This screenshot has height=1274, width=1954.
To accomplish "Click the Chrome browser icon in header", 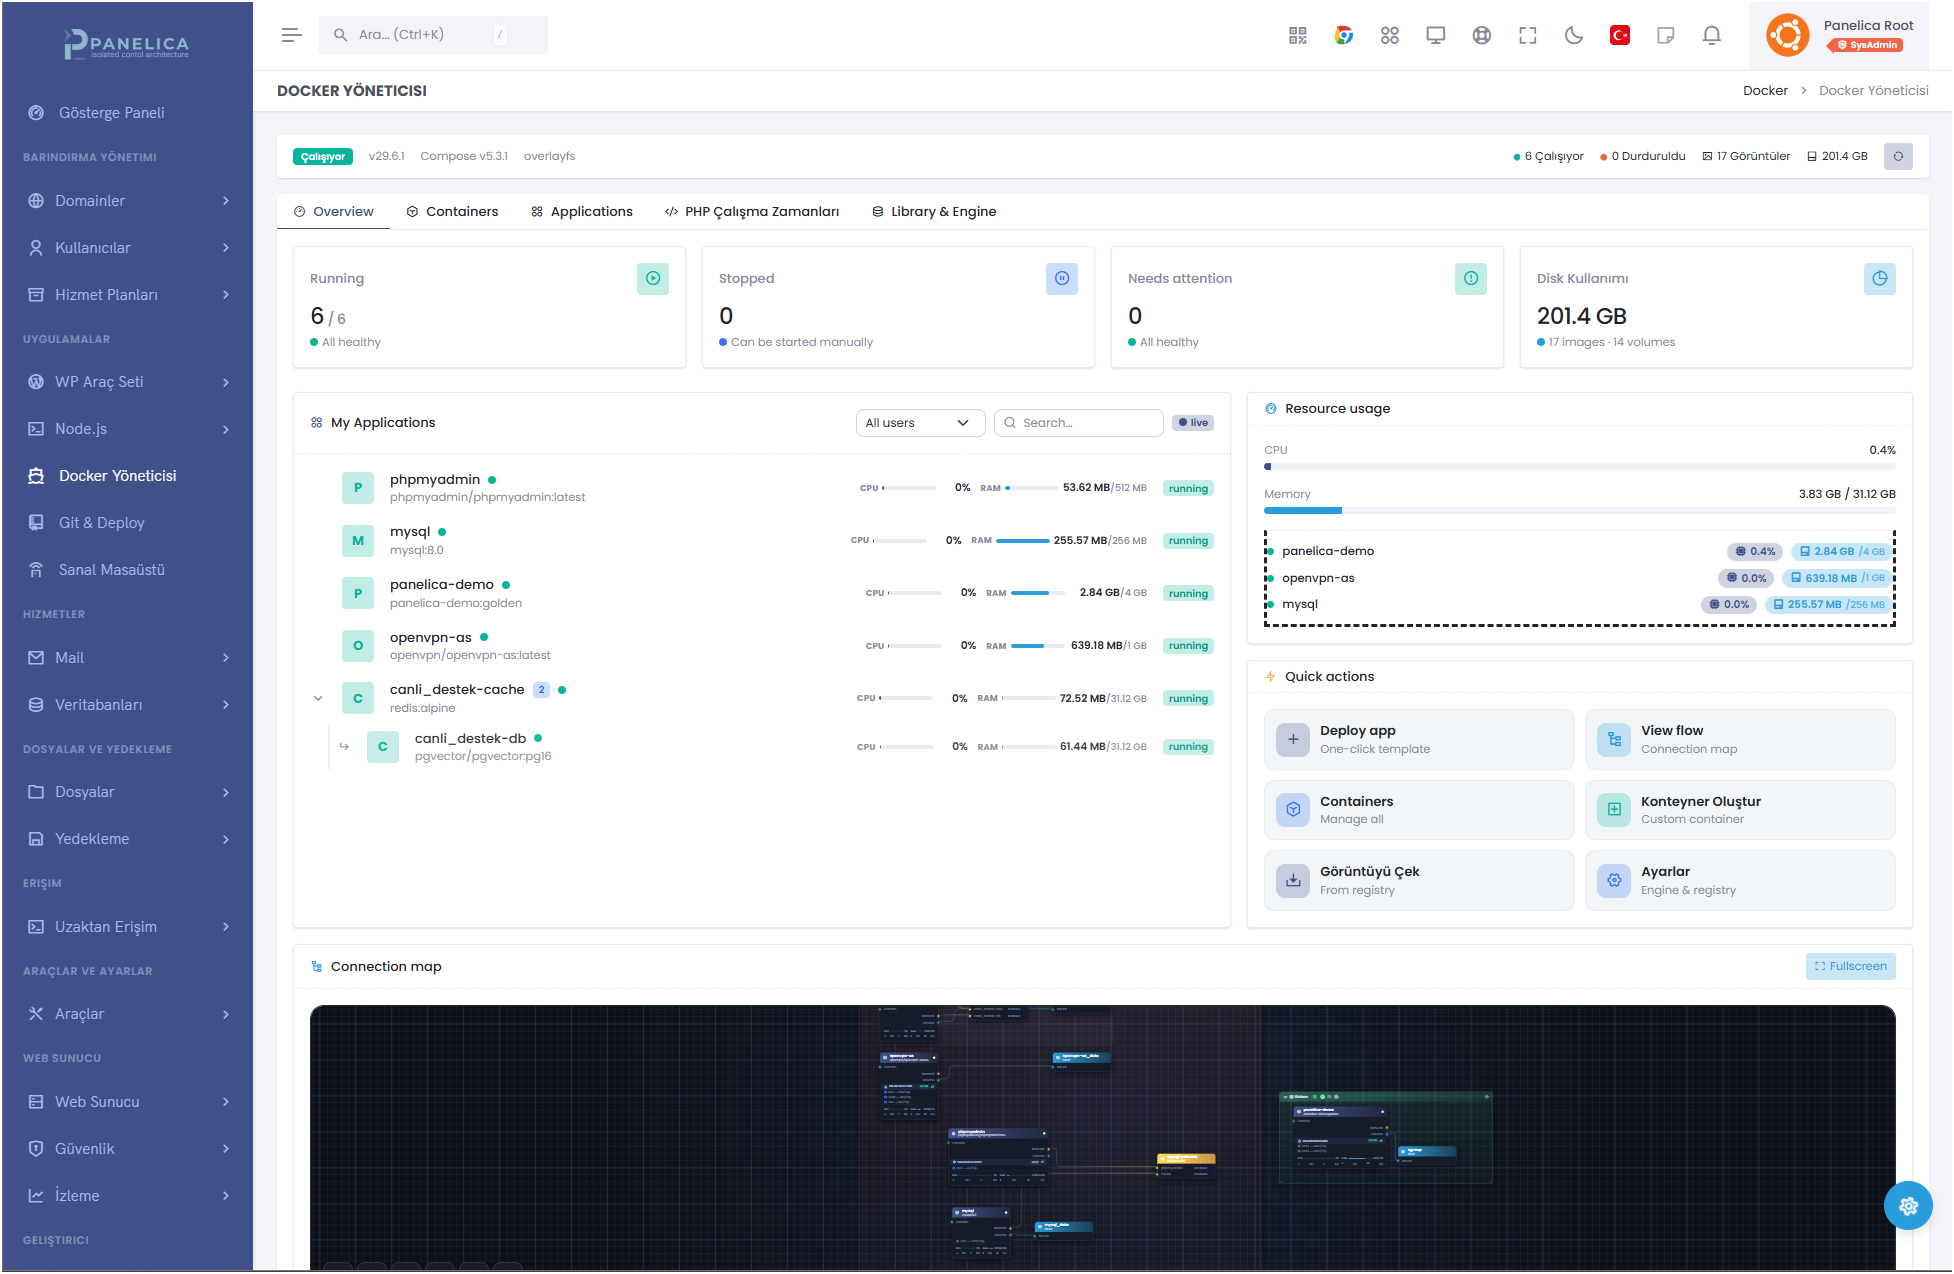I will tap(1344, 35).
